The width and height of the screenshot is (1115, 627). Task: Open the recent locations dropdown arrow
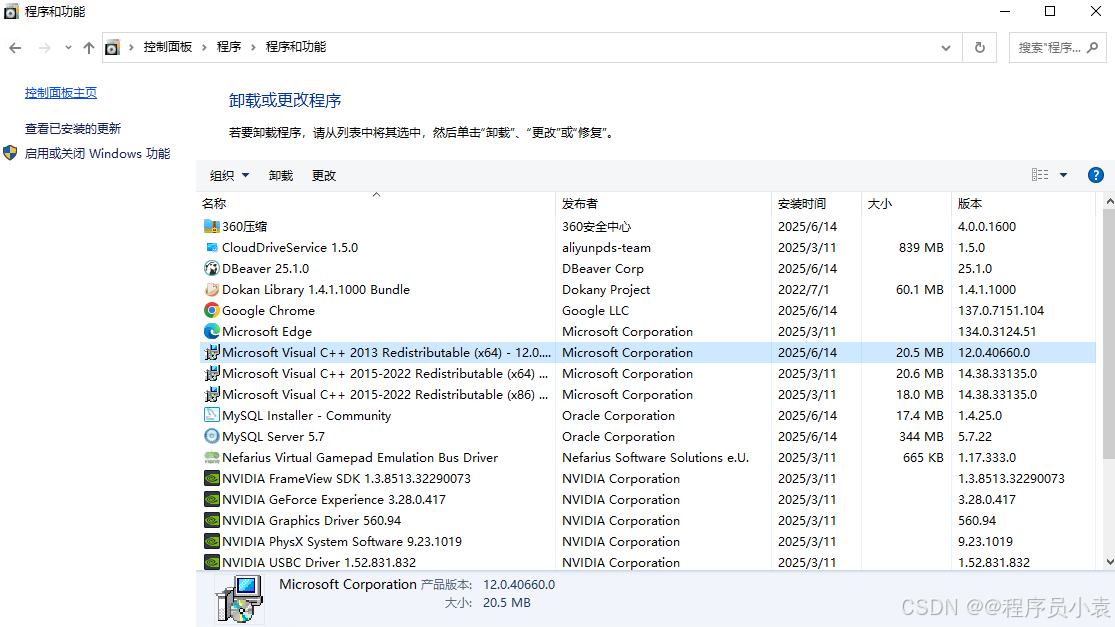(68, 48)
